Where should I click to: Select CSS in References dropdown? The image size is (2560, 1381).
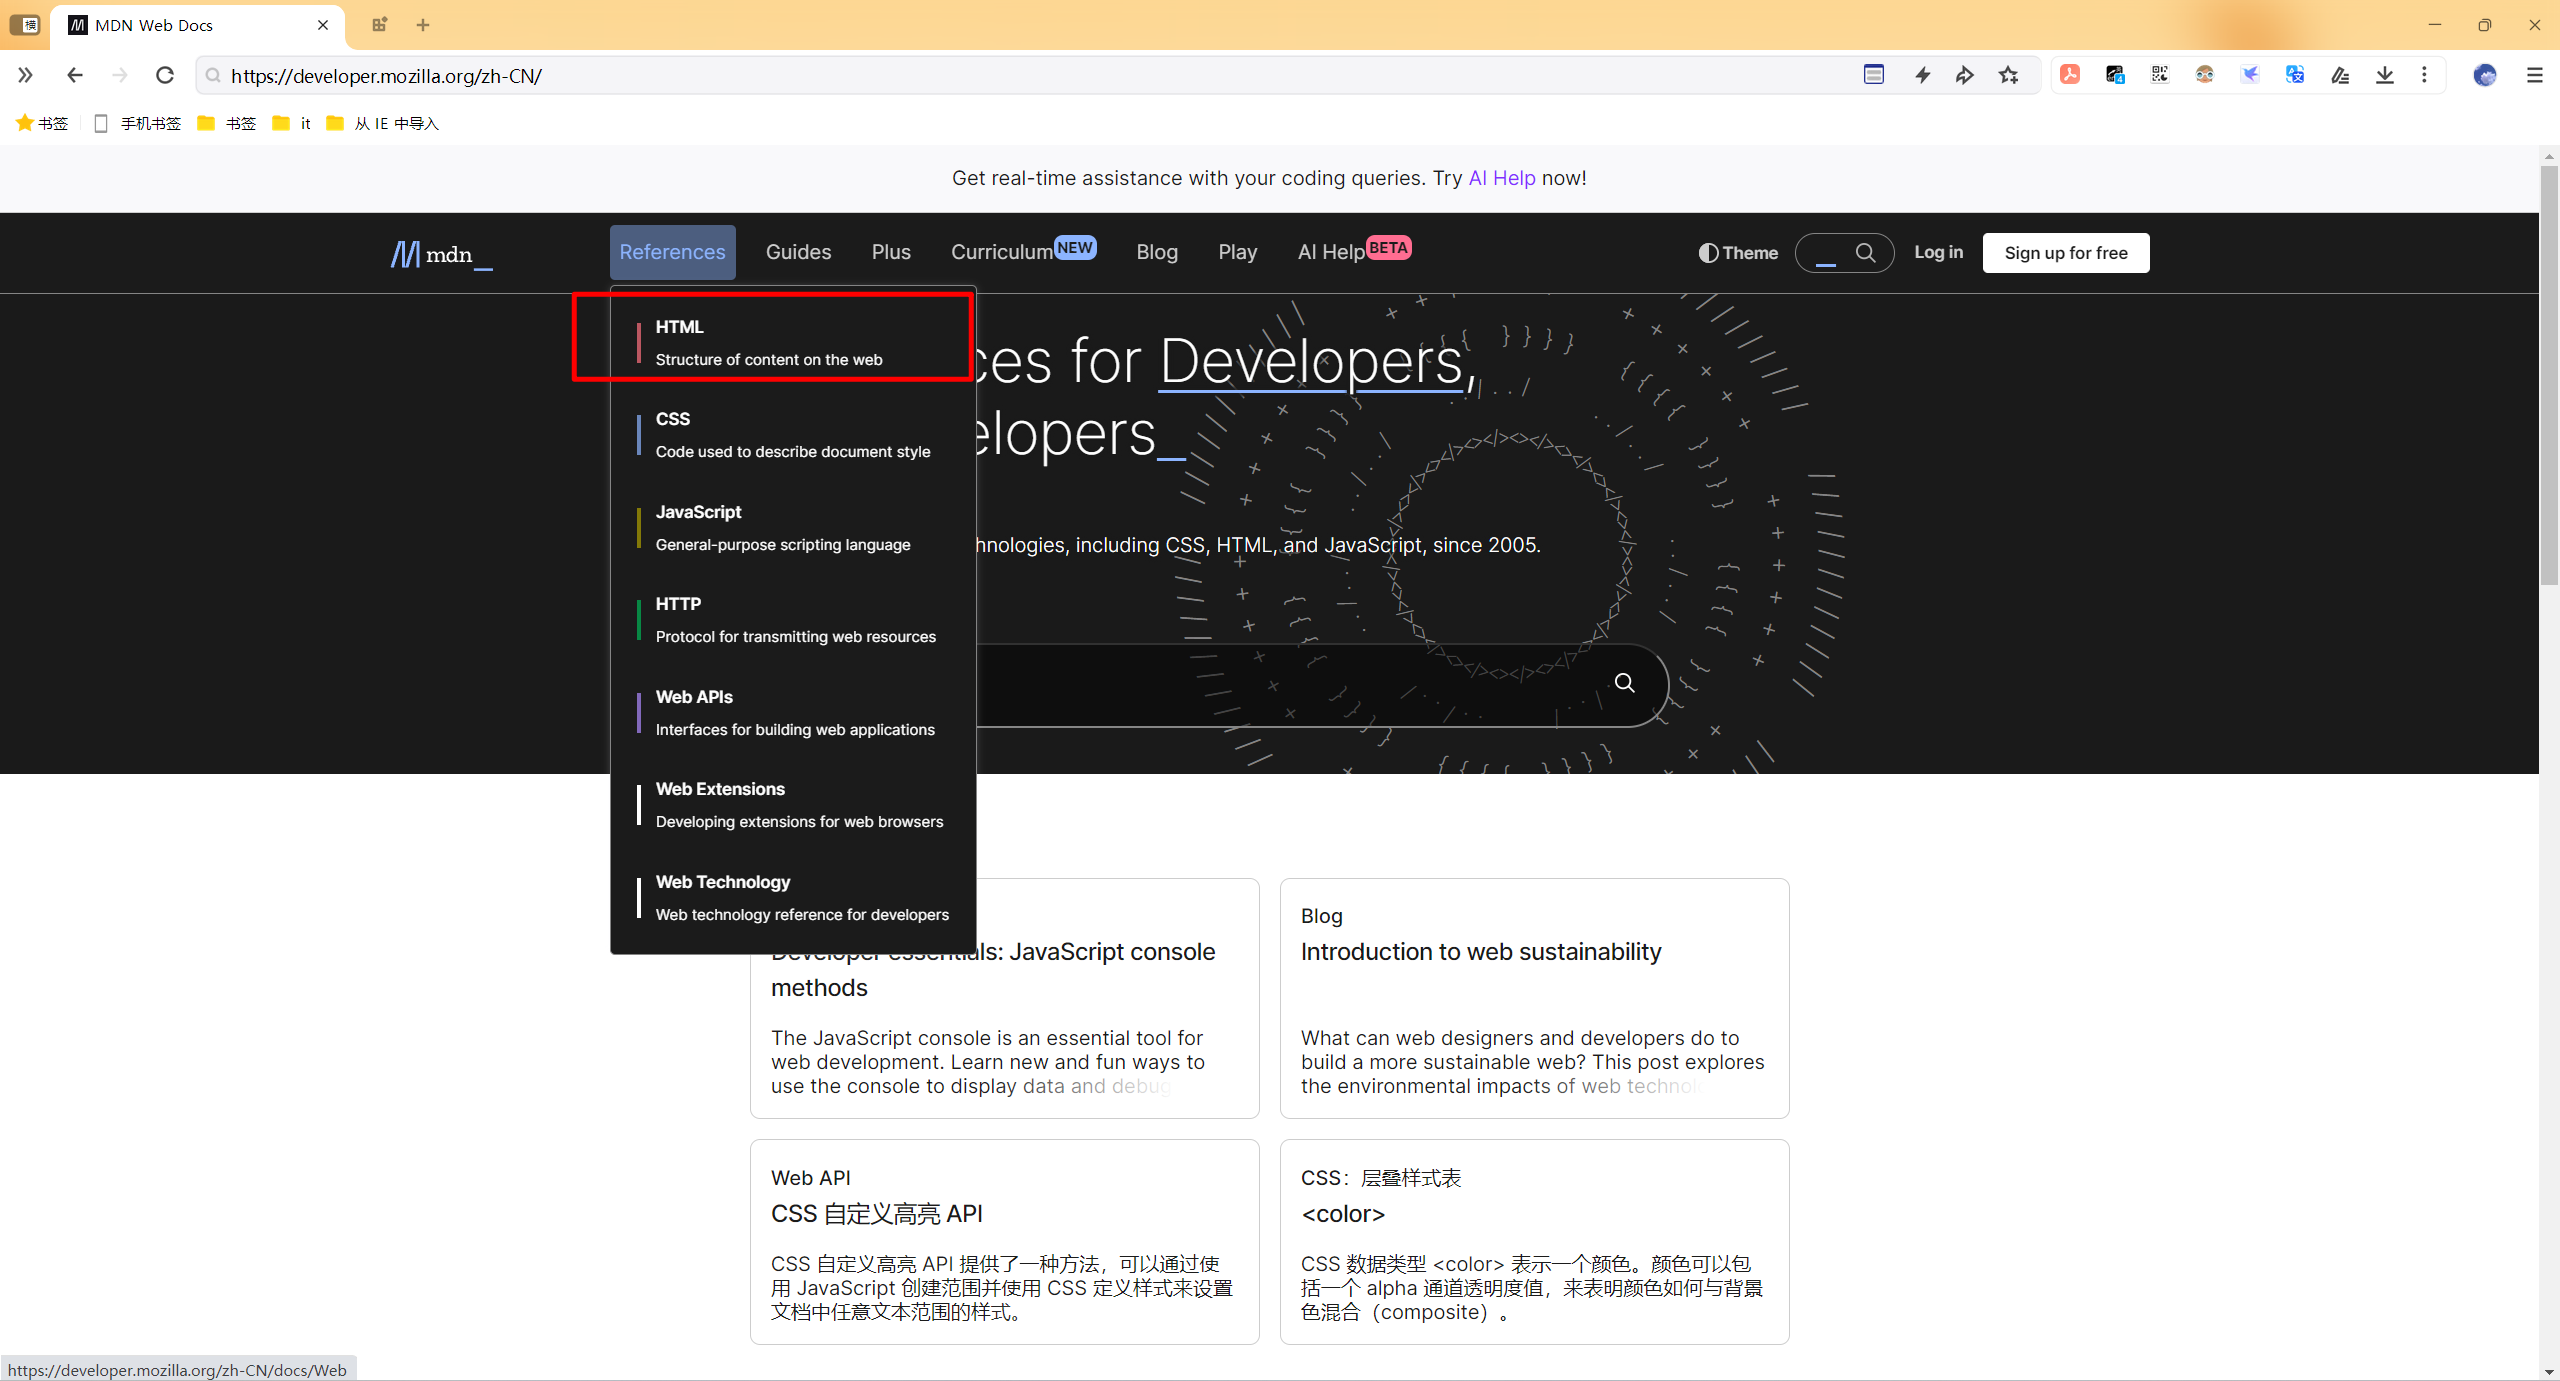pos(793,434)
